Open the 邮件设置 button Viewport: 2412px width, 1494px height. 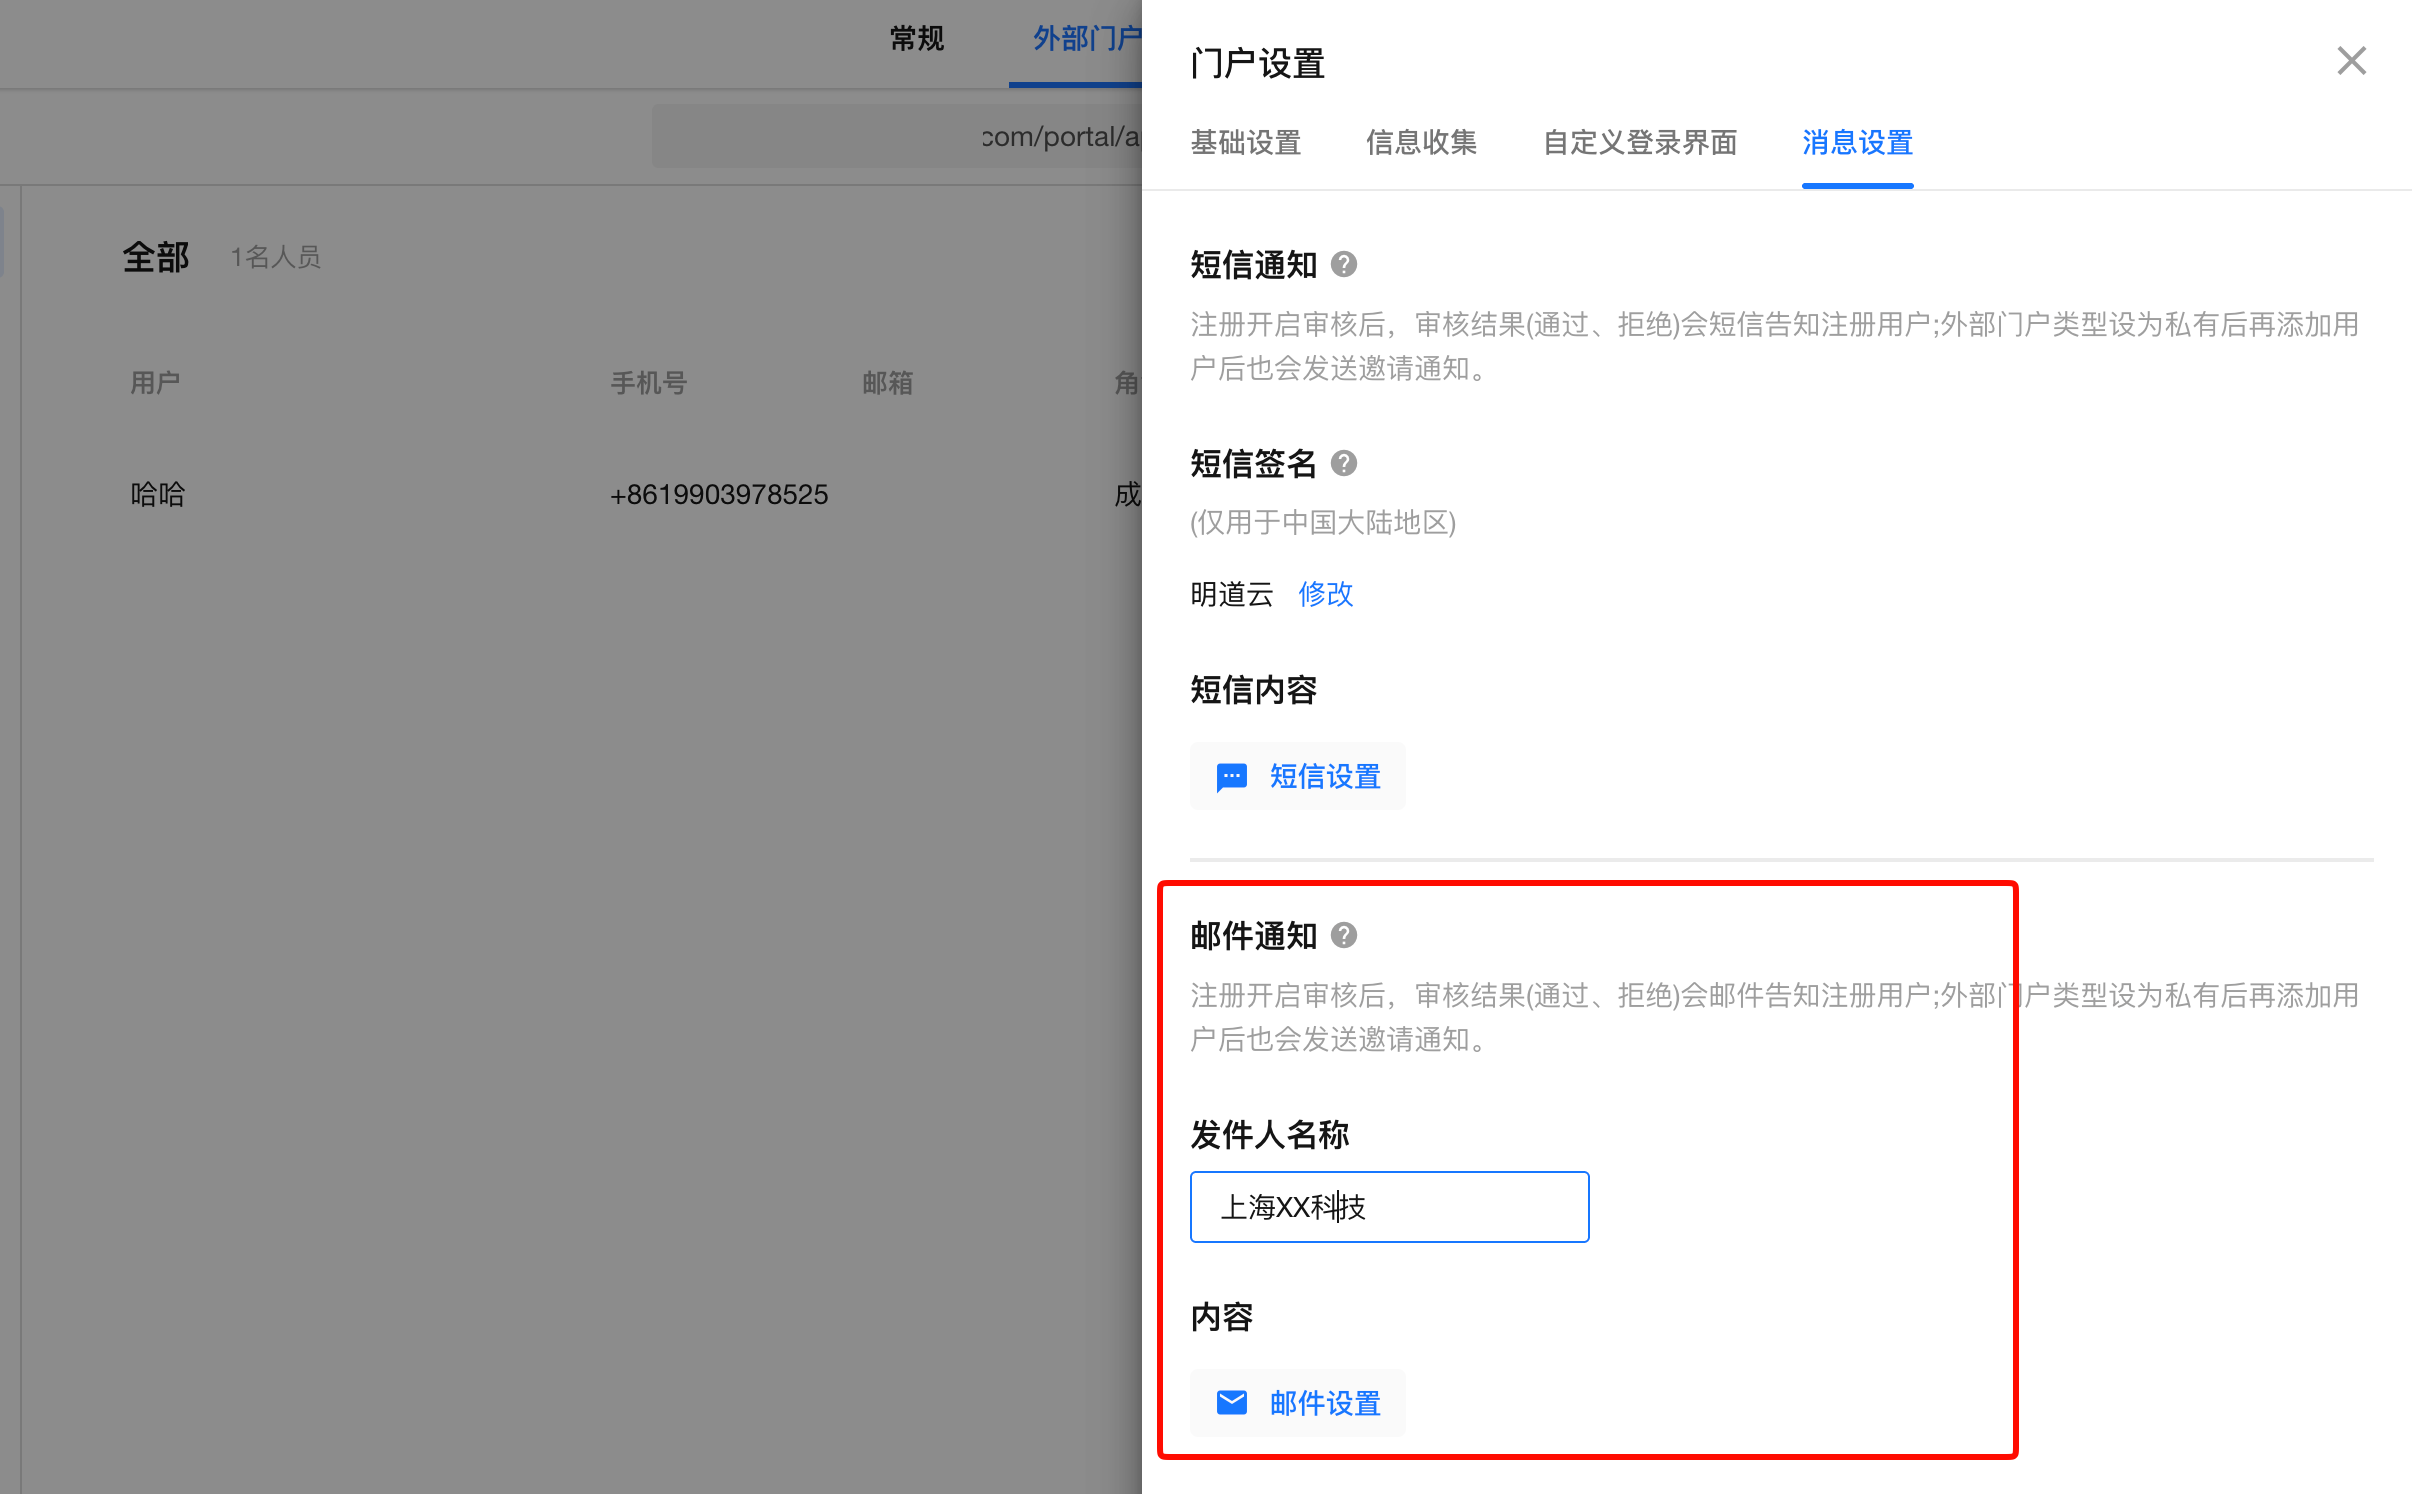(1297, 1403)
